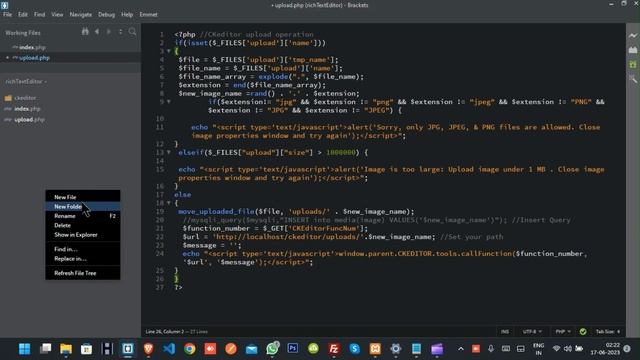Viewport: 640px width, 360px height.
Task: Collapse the code fold arrow at line 13
Action: (169, 152)
